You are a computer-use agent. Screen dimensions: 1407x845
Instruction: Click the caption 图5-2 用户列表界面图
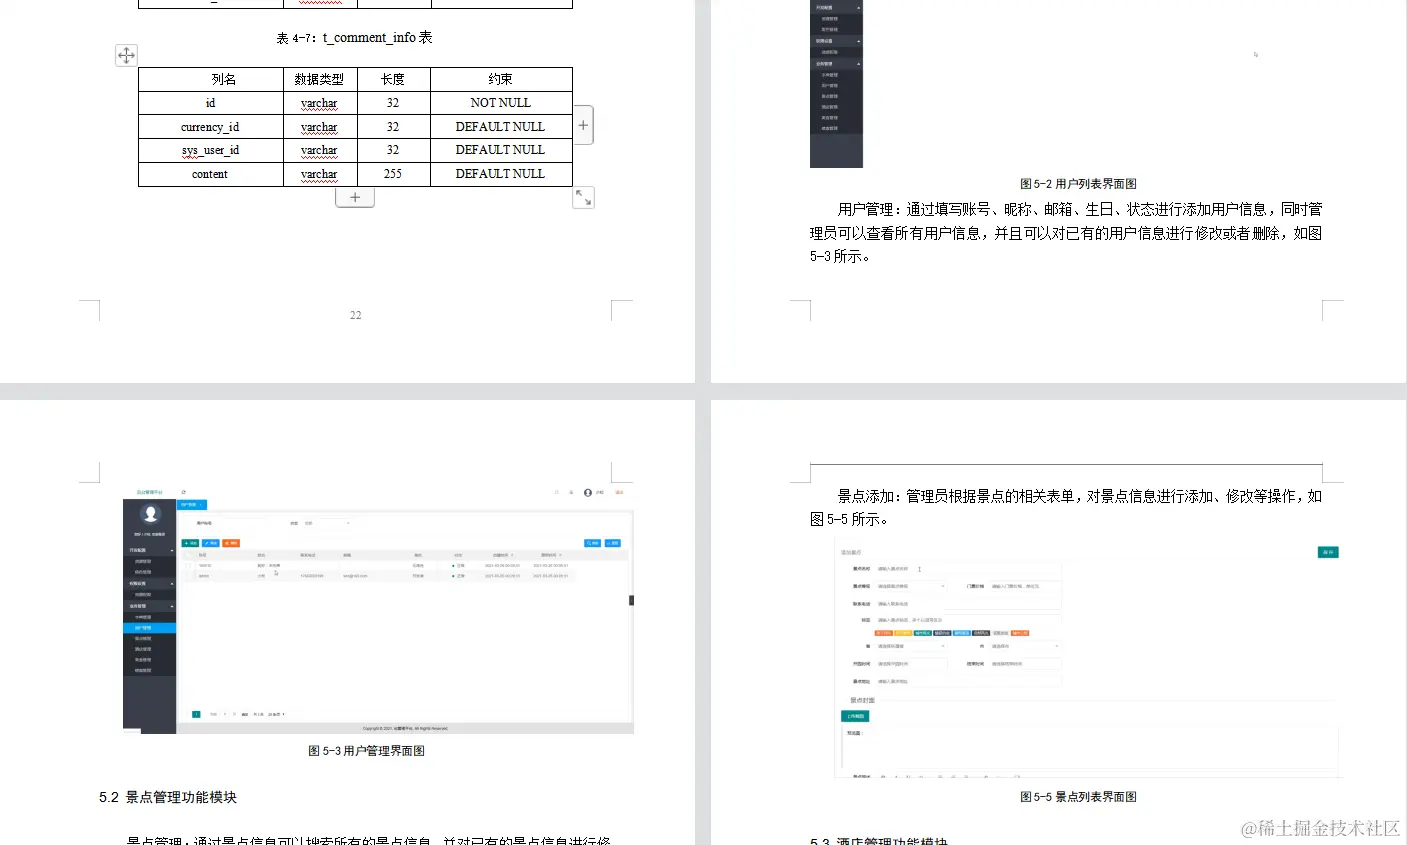pos(1078,184)
